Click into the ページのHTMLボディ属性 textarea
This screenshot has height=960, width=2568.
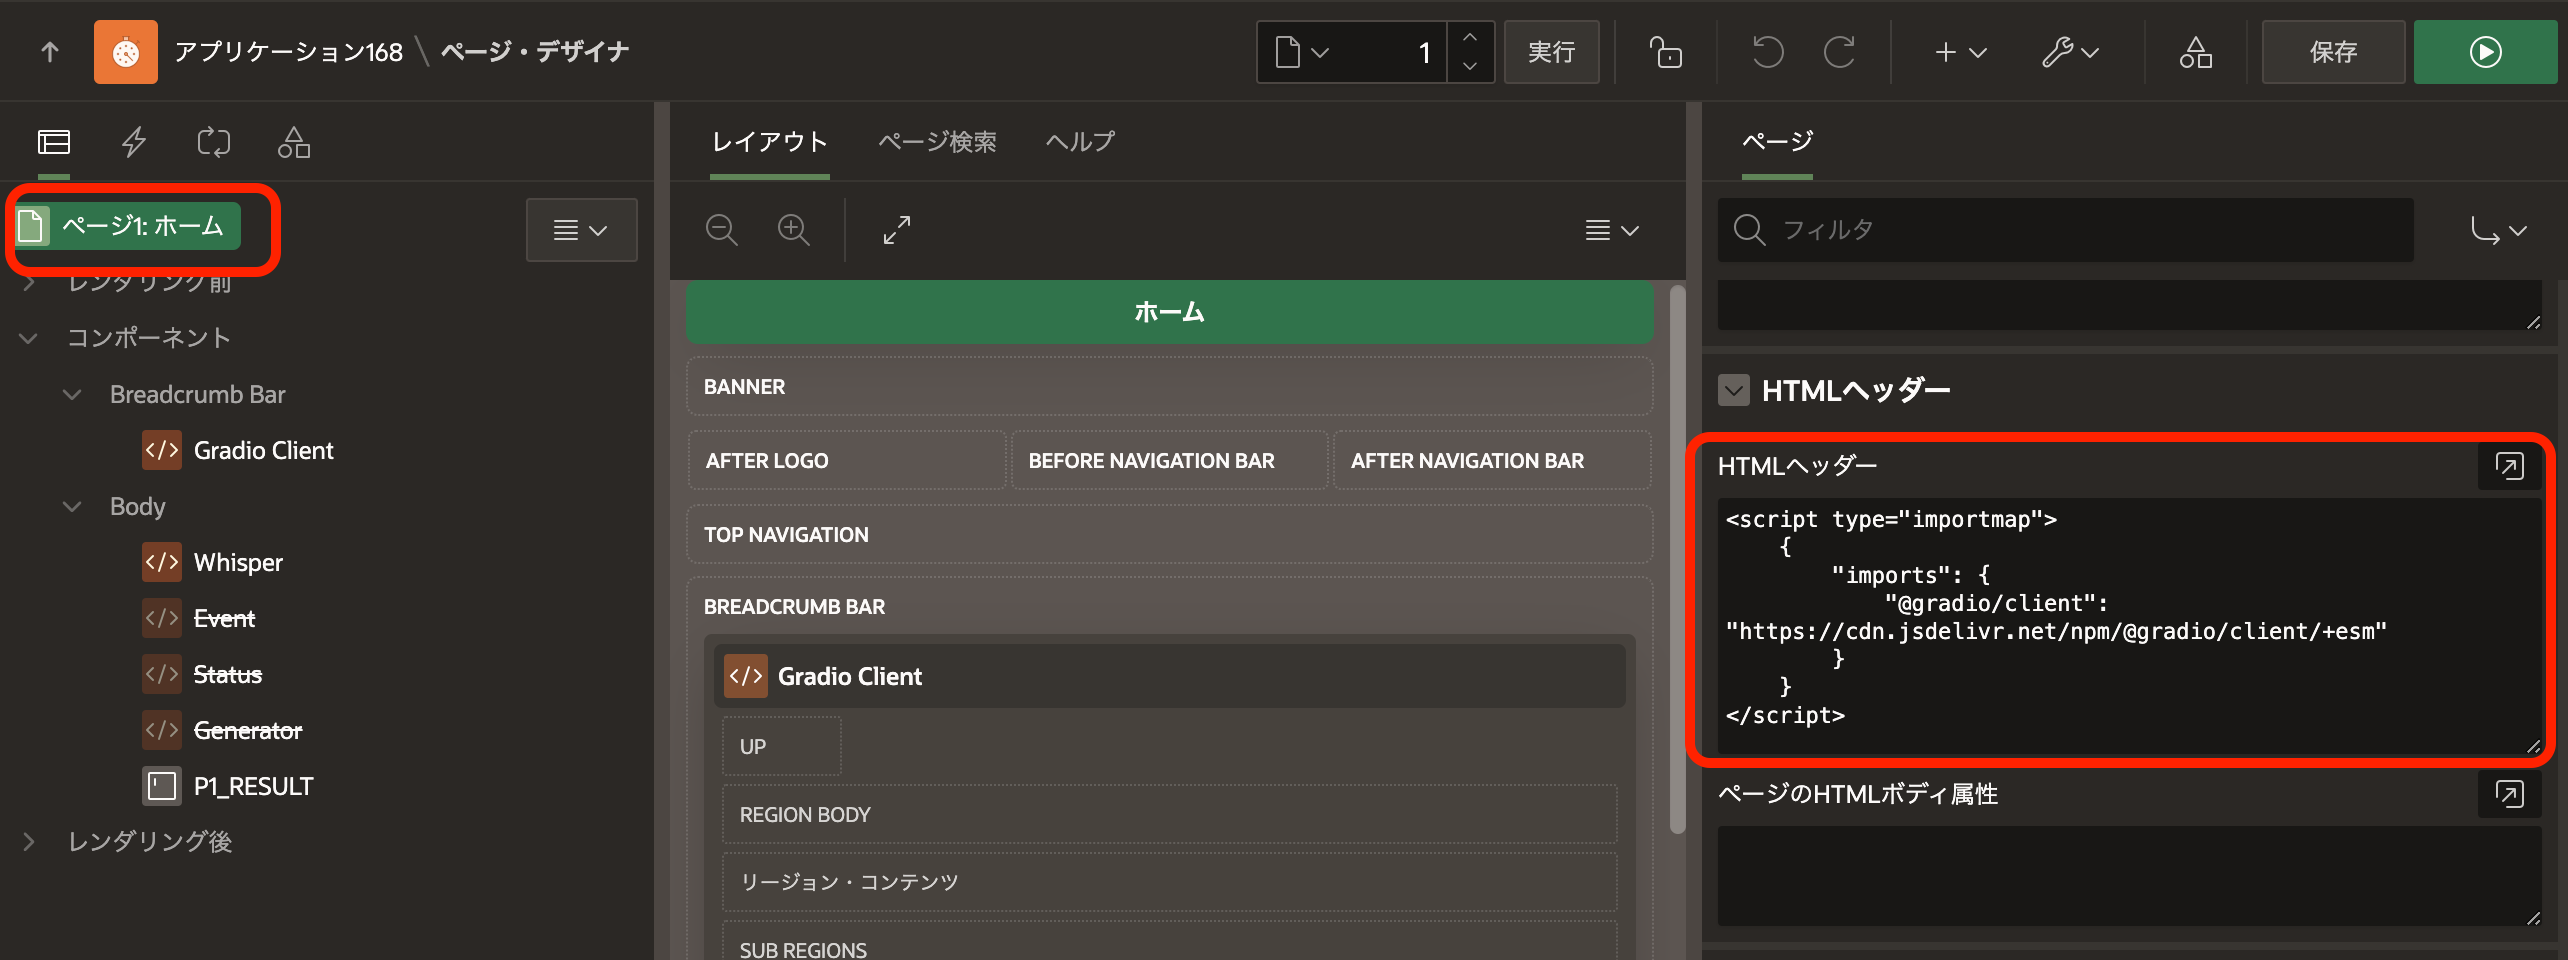pos(2129,876)
